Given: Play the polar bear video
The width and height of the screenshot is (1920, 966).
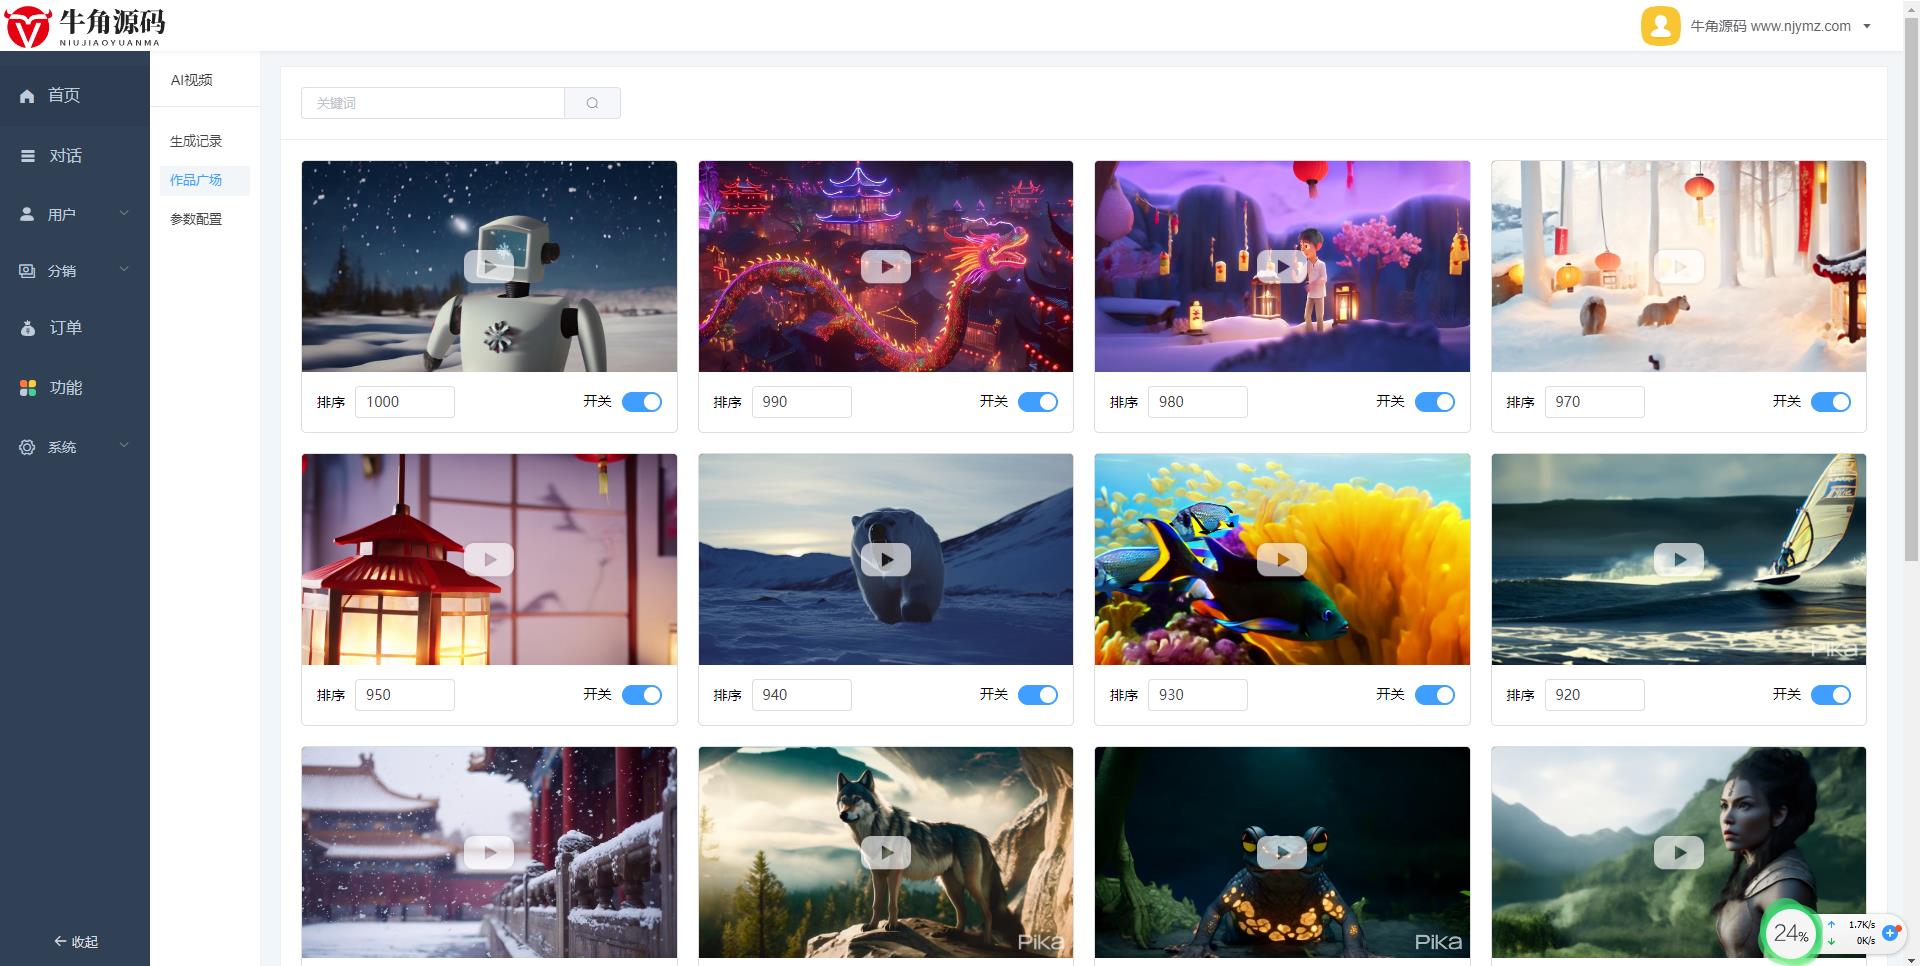Looking at the screenshot, I should point(886,559).
